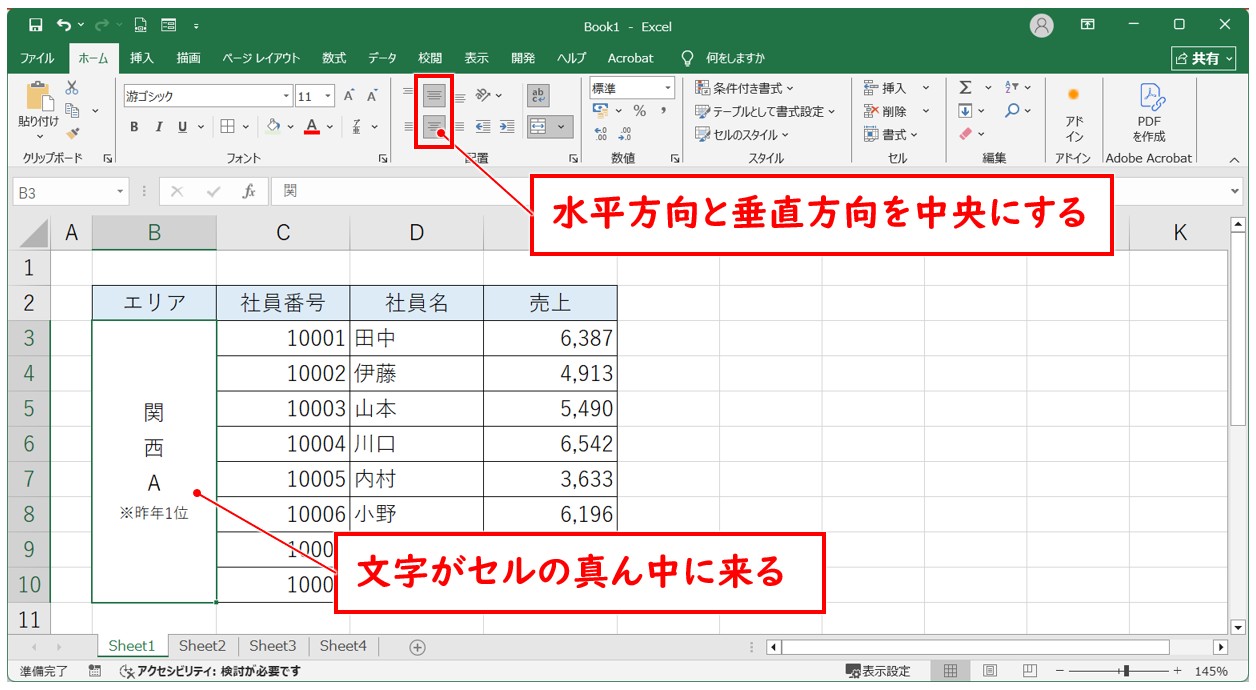Click the 共有 share button

tap(1204, 59)
